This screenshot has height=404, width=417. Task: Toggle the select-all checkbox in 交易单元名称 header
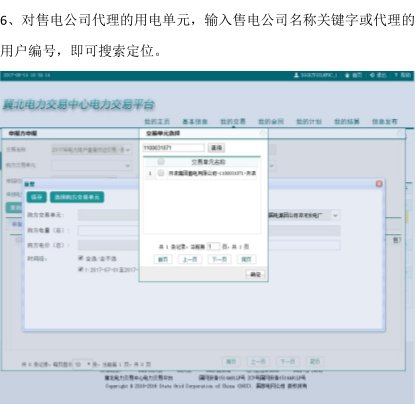tap(161, 162)
